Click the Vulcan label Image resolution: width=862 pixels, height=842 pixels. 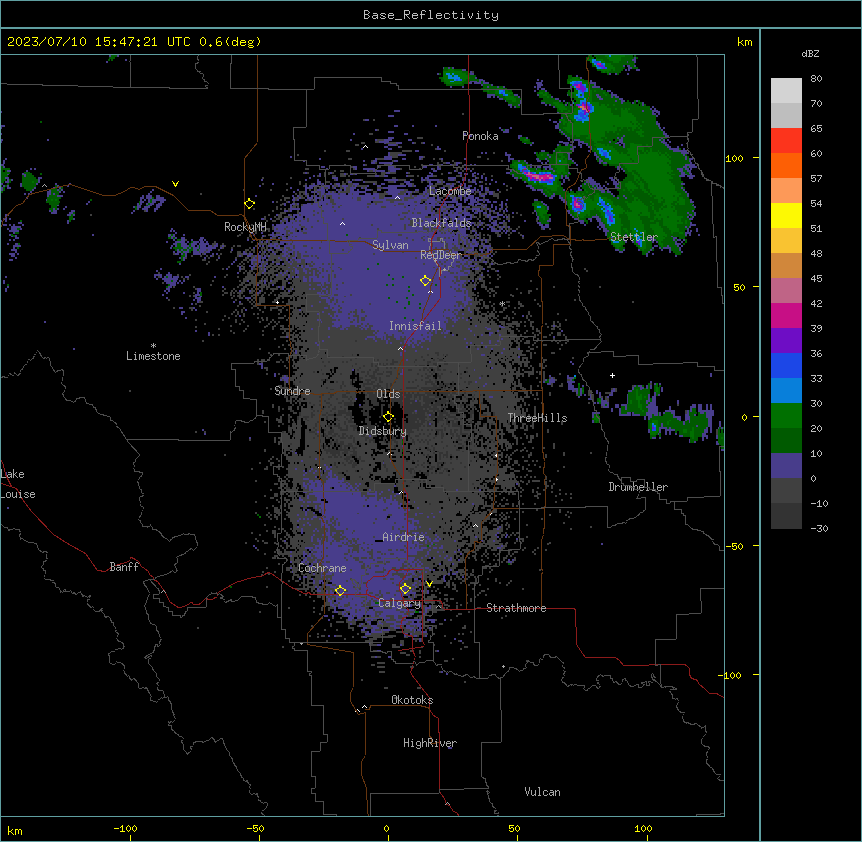coord(542,792)
